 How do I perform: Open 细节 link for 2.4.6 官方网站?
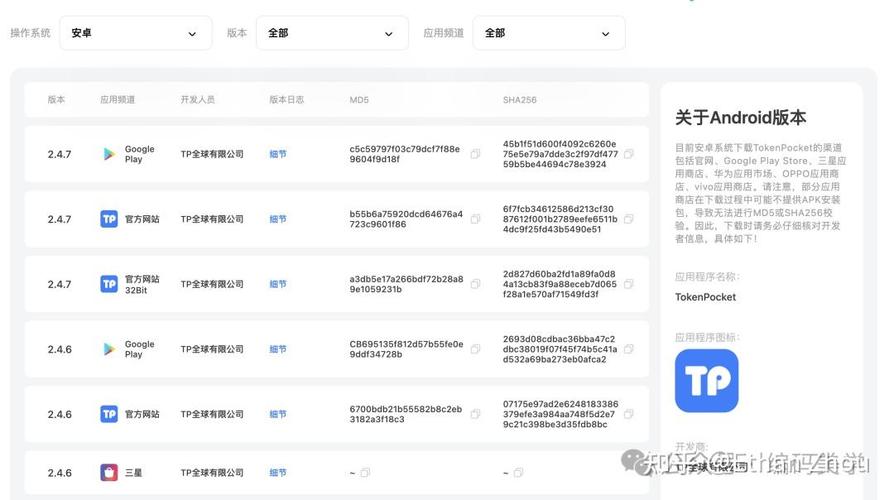(x=278, y=414)
